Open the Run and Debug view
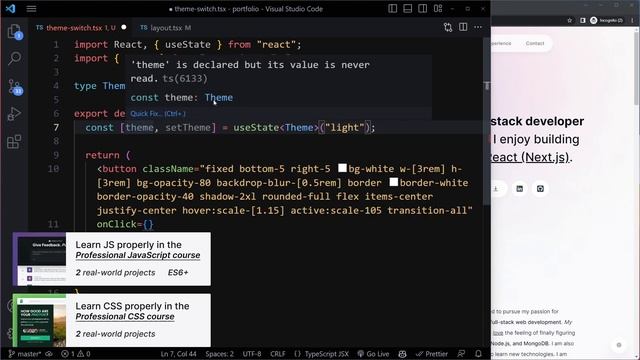The image size is (640, 360). (14, 114)
